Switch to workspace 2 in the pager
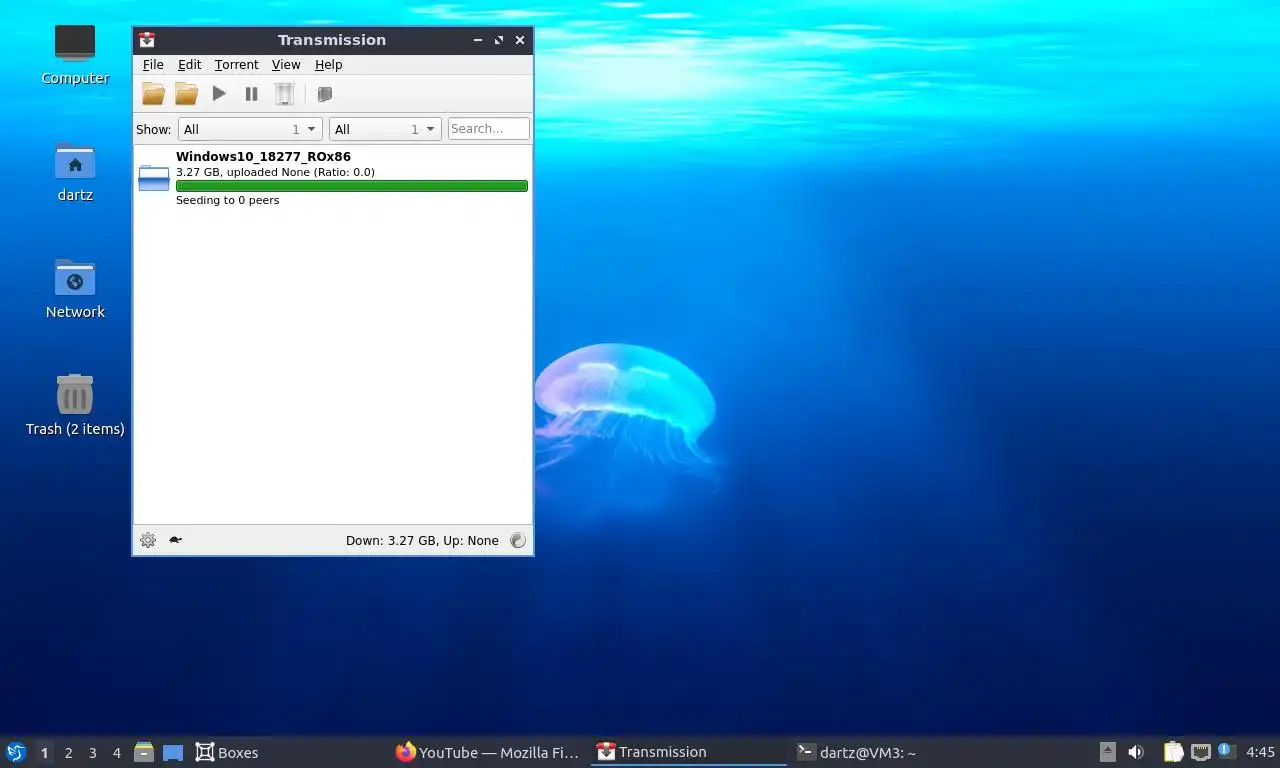Image resolution: width=1280 pixels, height=768 pixels. [68, 753]
